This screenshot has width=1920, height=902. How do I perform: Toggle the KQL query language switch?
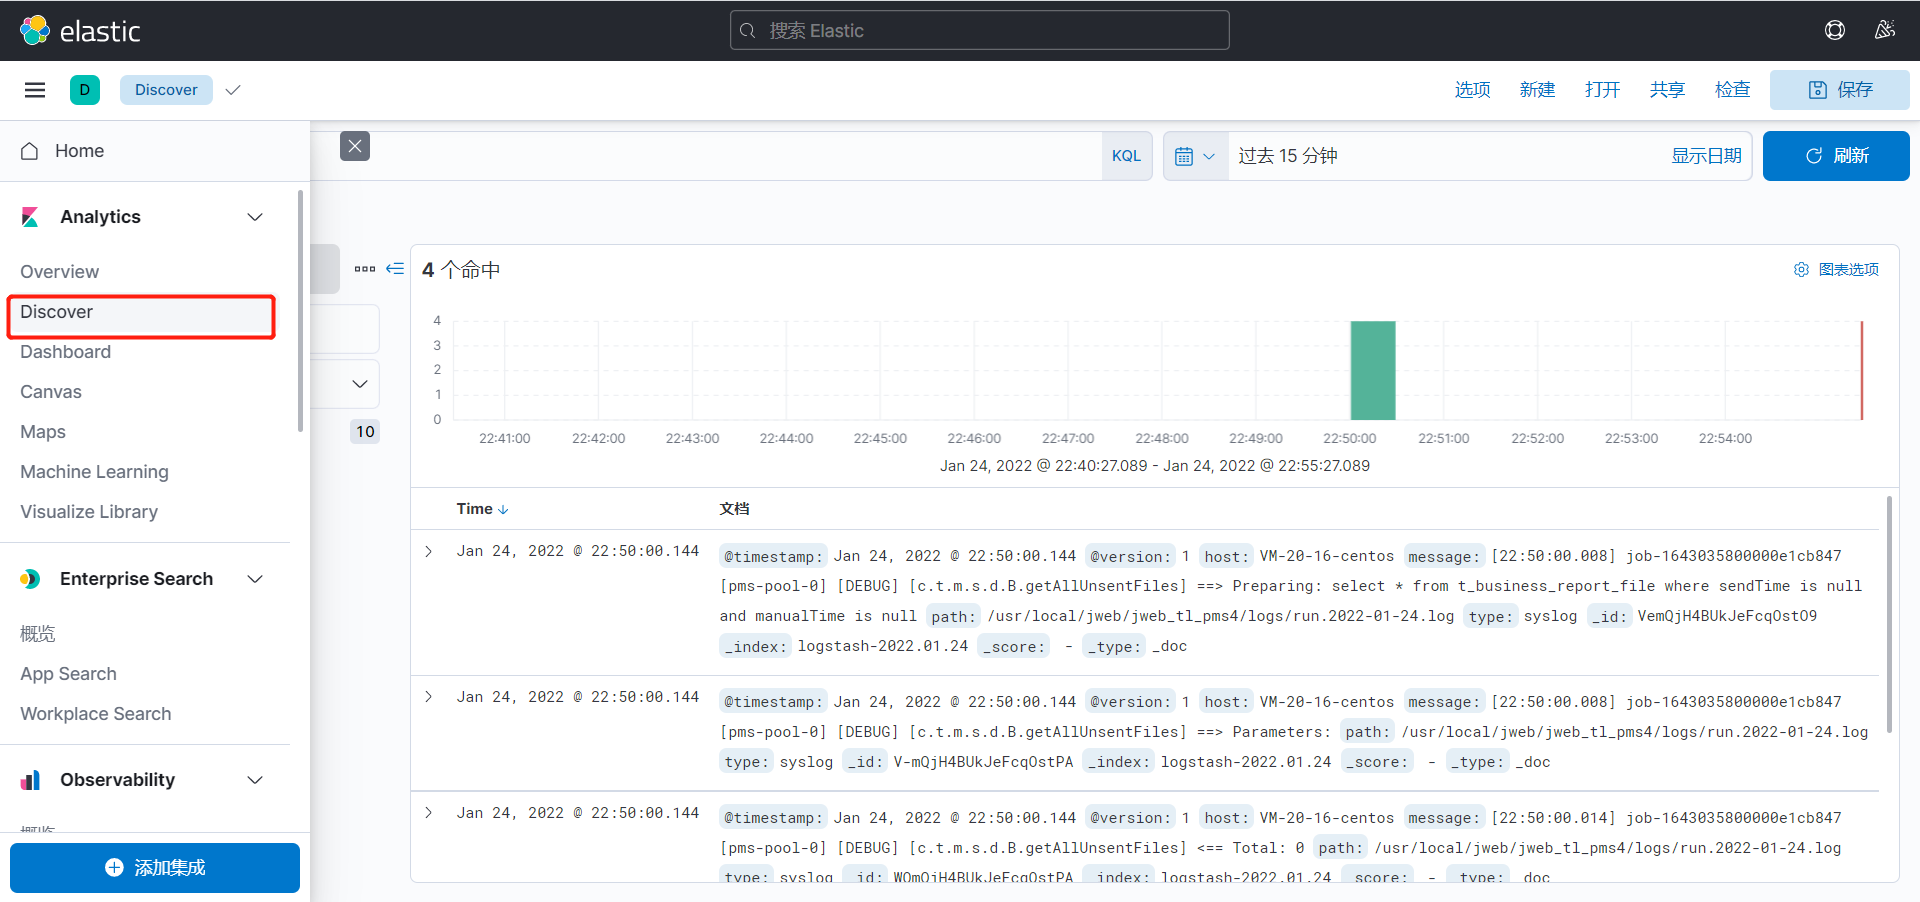(1126, 156)
